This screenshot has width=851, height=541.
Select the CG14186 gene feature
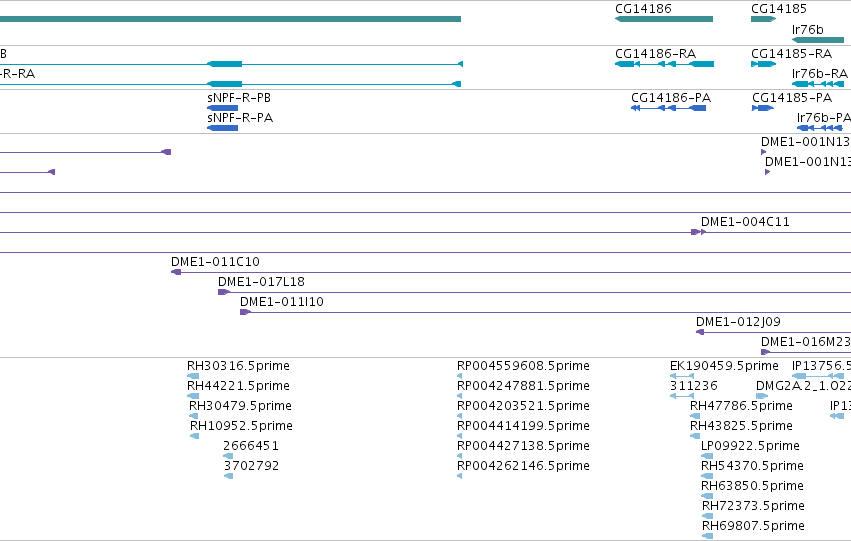[643, 9]
